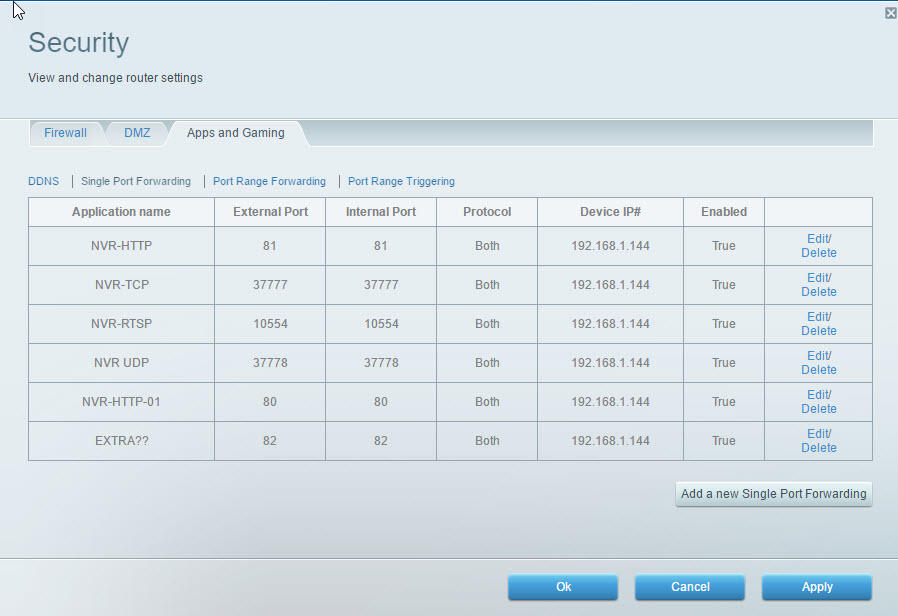
Task: Click external port 80 in NVR-HTTP-01 row
Action: coord(270,401)
